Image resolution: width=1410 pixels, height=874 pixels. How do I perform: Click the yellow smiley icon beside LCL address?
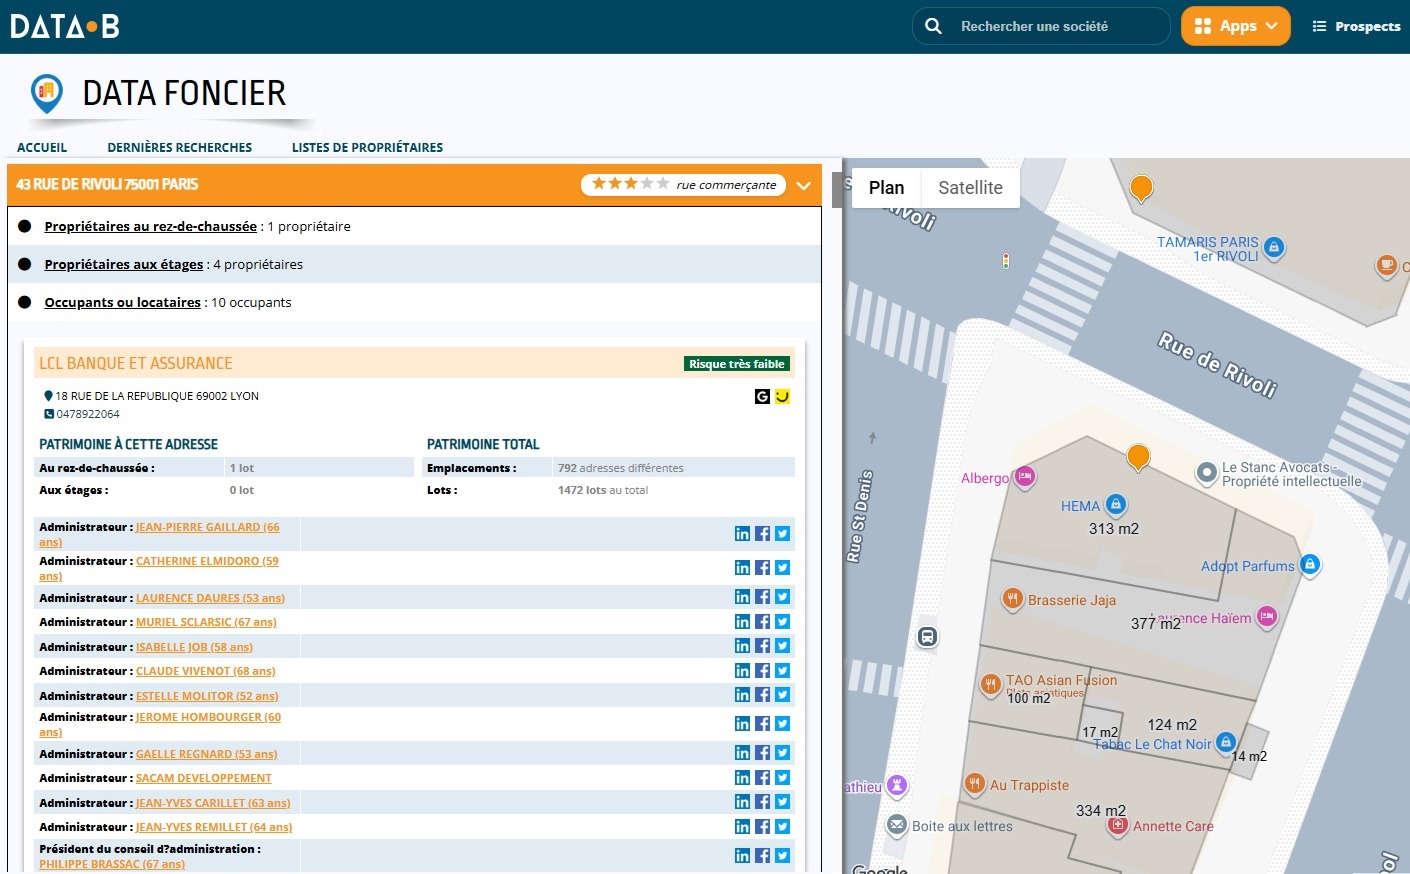[782, 397]
